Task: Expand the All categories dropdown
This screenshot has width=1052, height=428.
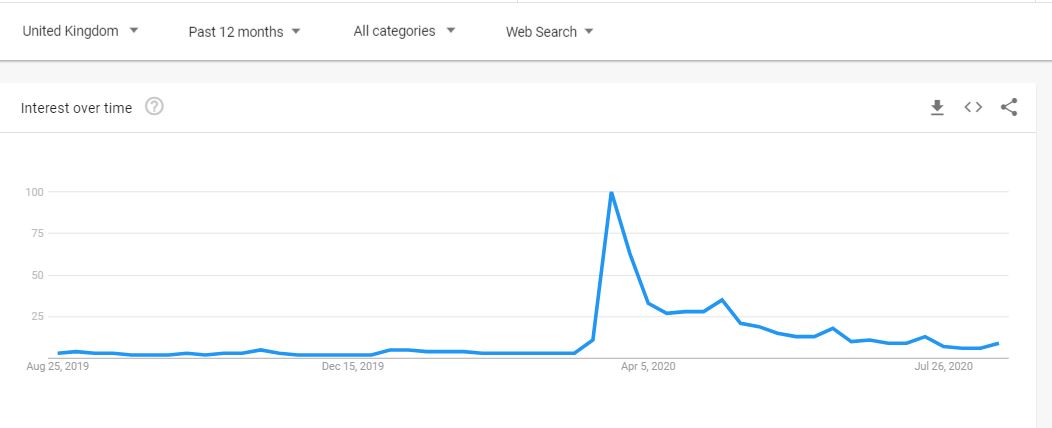Action: [405, 31]
